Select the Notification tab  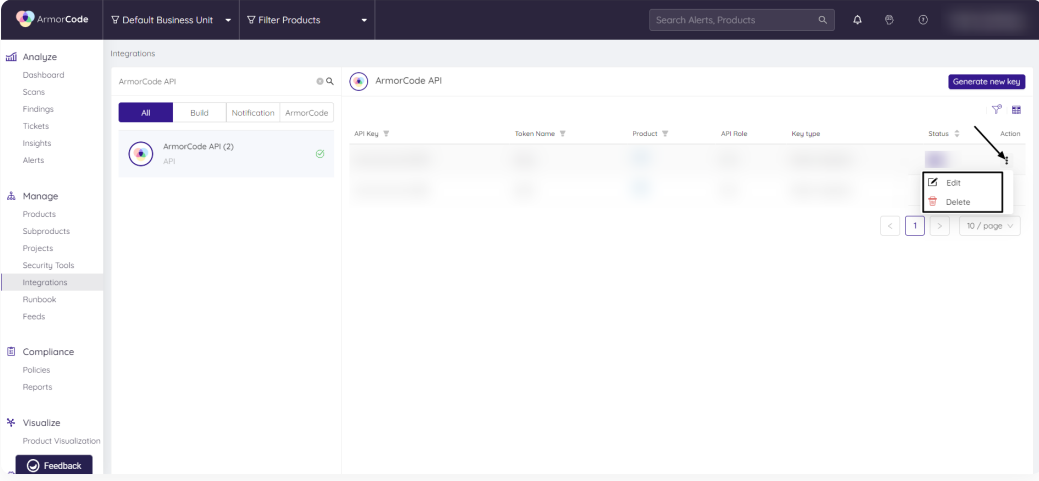point(253,113)
